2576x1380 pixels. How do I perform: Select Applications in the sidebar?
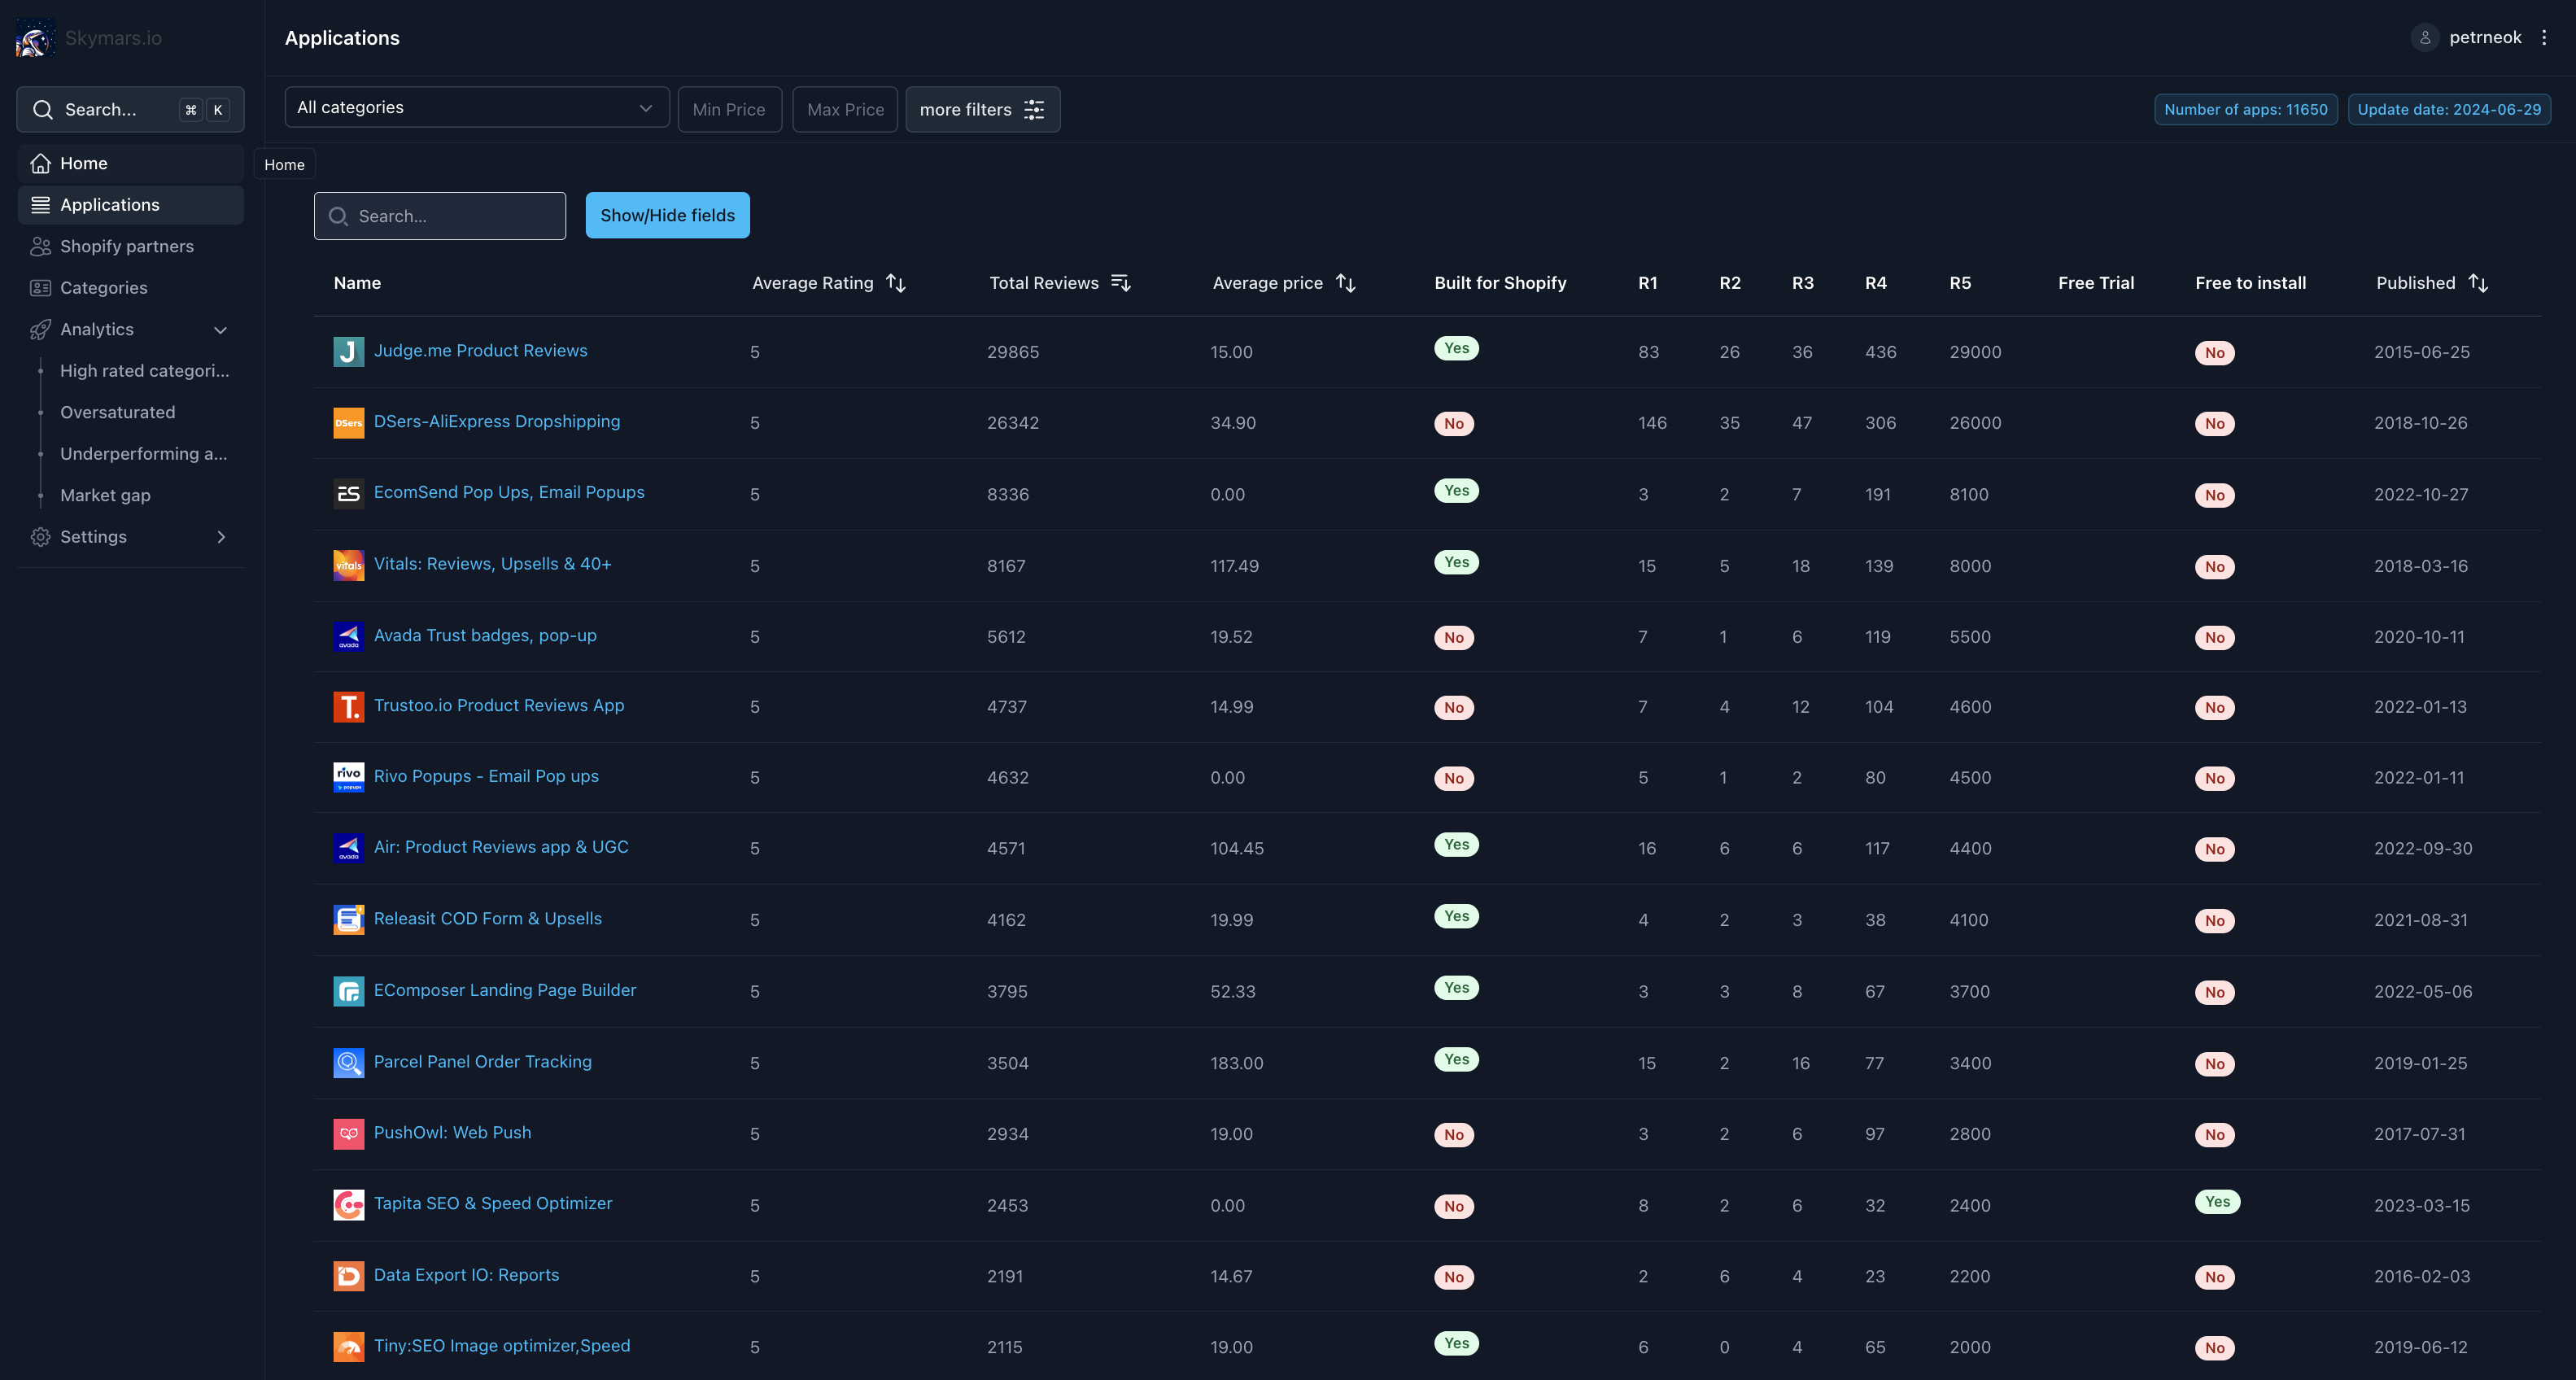point(130,205)
